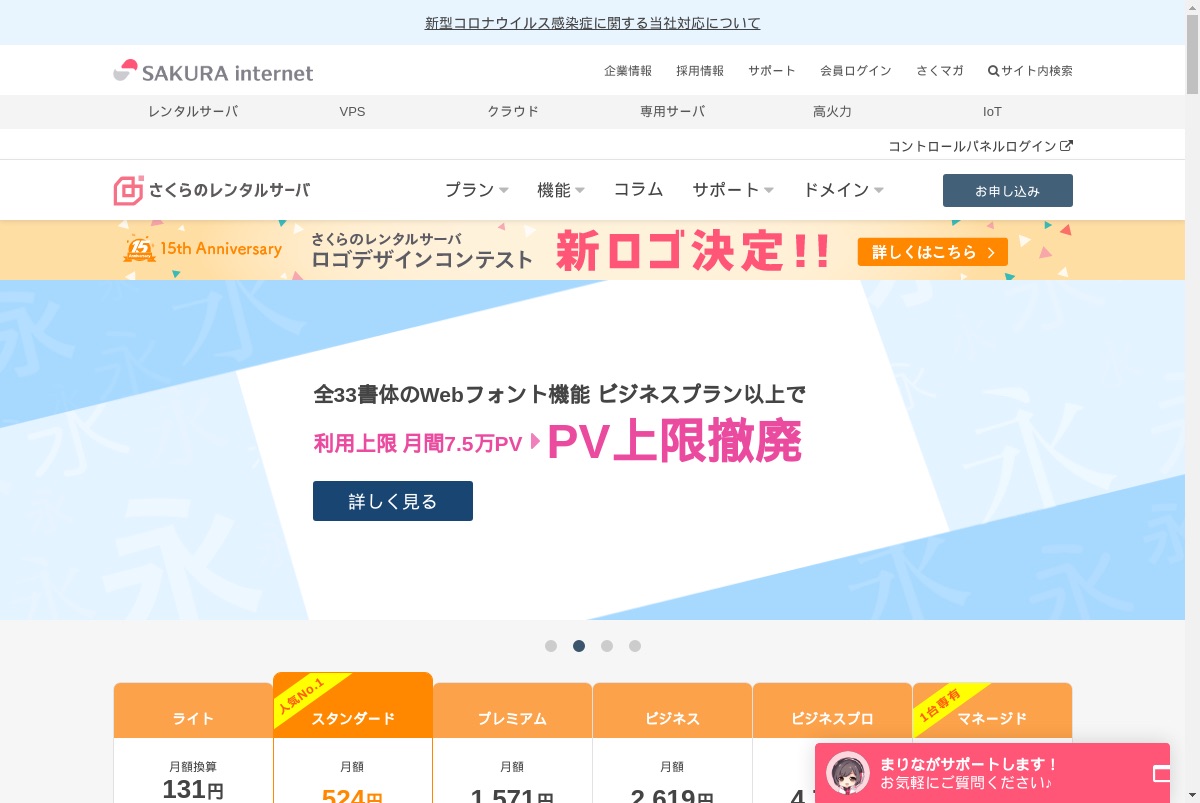Select the ビジネス plan header
The image size is (1200, 803).
pos(673,711)
